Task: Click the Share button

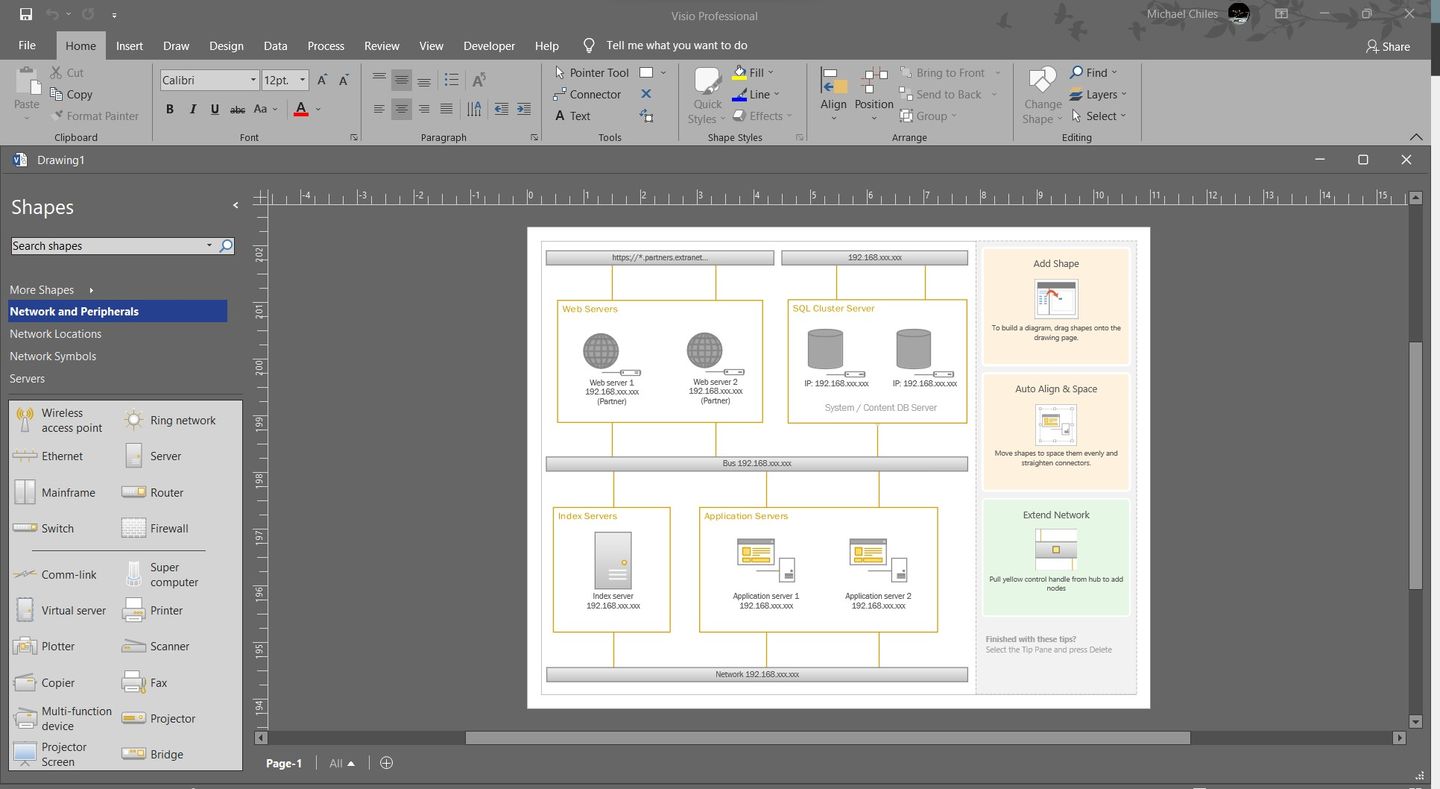Action: click(x=1388, y=46)
